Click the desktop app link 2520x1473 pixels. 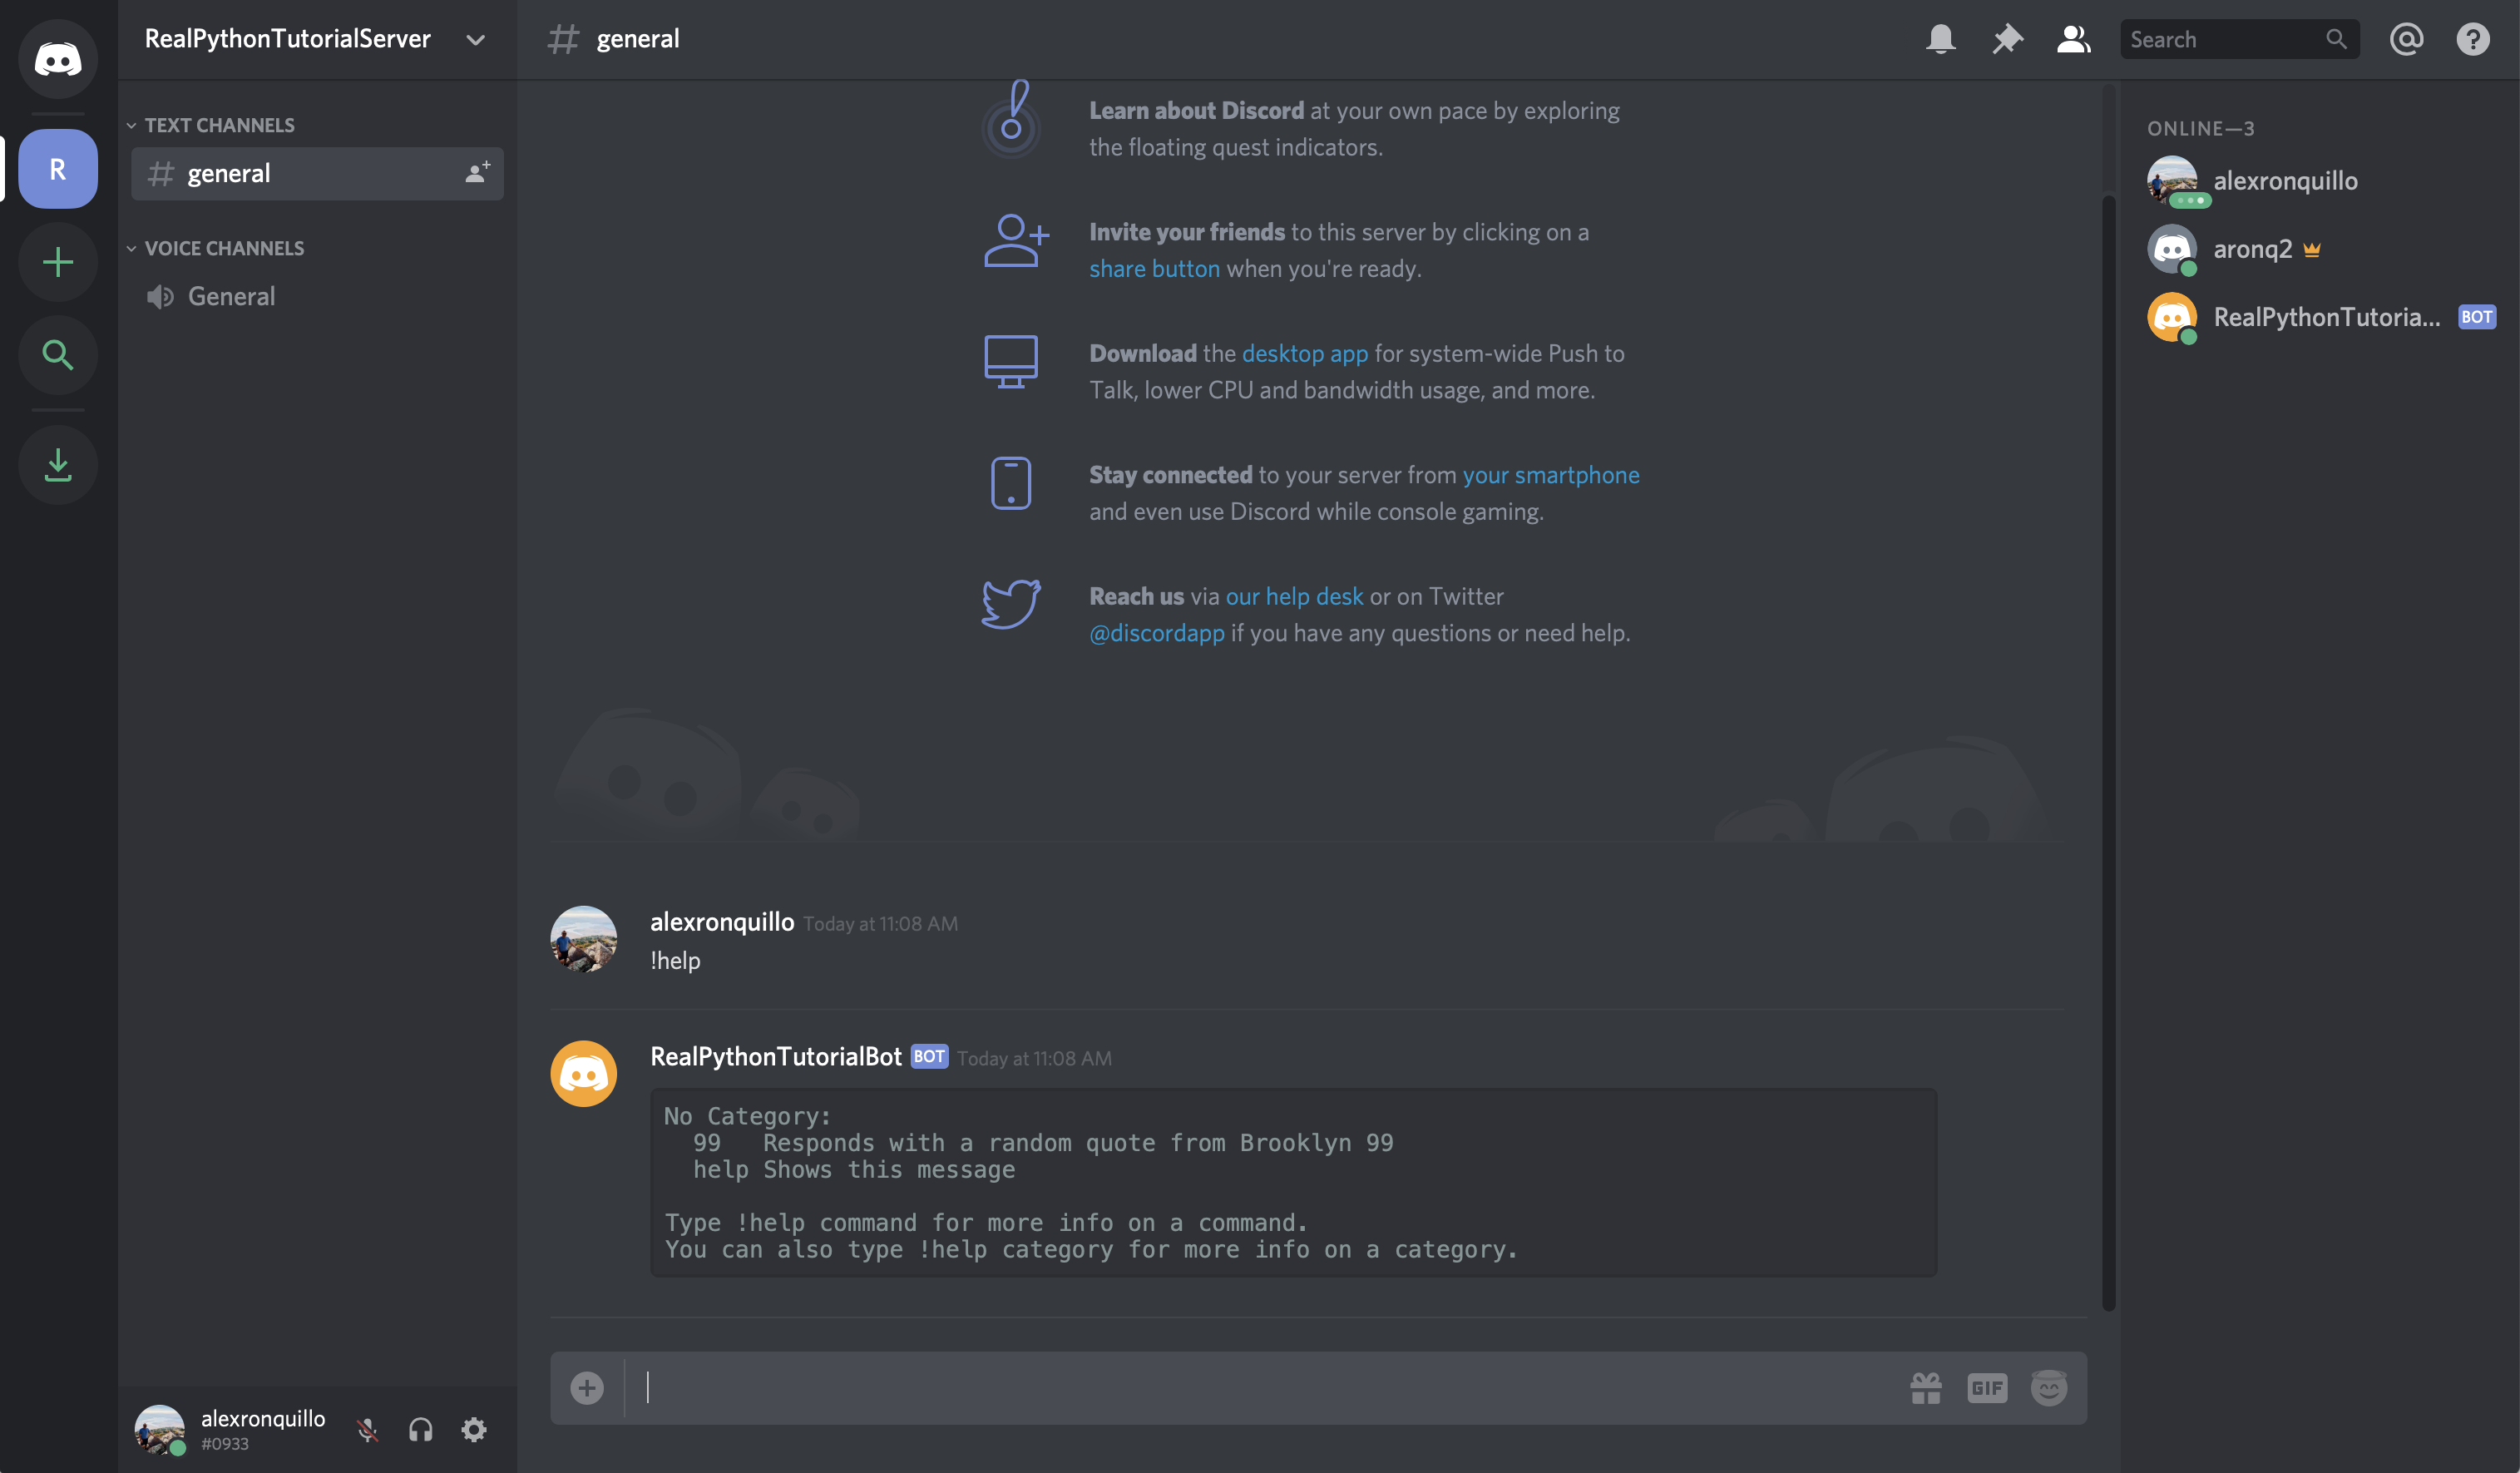point(1306,353)
